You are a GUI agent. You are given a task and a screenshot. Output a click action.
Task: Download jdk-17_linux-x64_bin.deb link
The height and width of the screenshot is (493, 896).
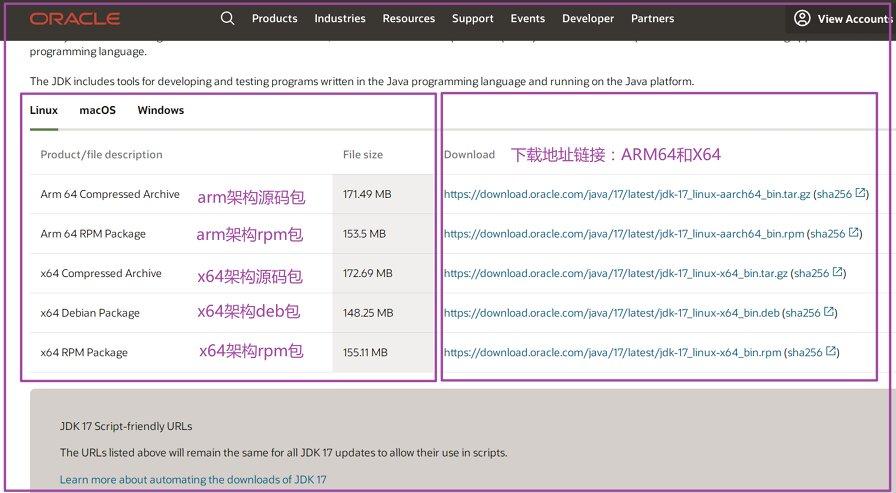click(611, 313)
